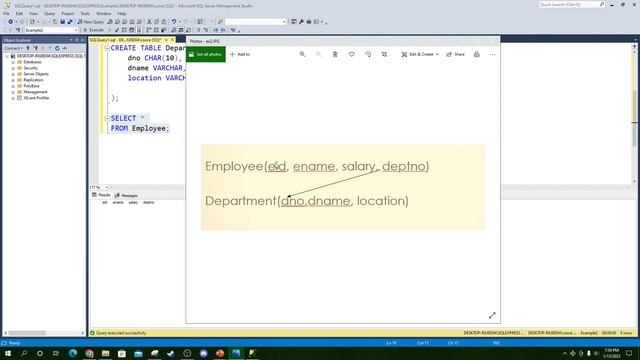Add photo to favorites with heart icon
The height and width of the screenshot is (360, 640).
351,54
